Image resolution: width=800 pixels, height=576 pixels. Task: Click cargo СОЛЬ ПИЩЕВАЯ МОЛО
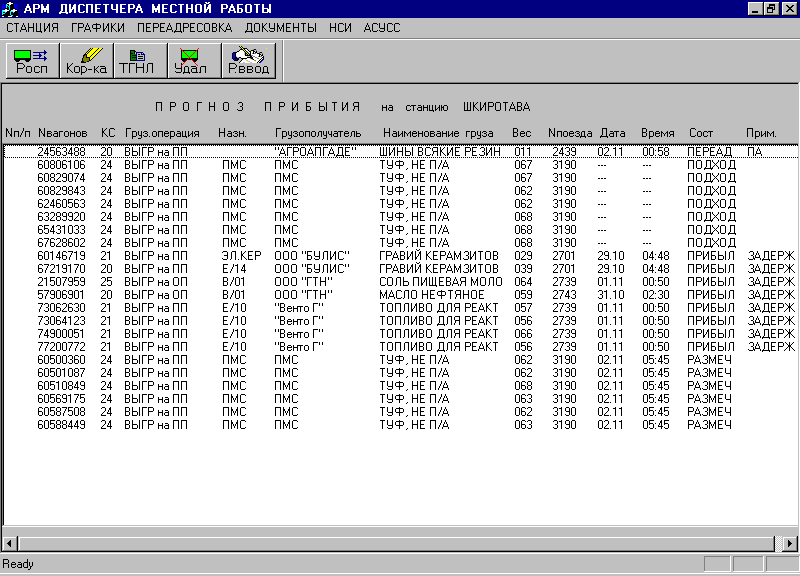click(x=441, y=282)
